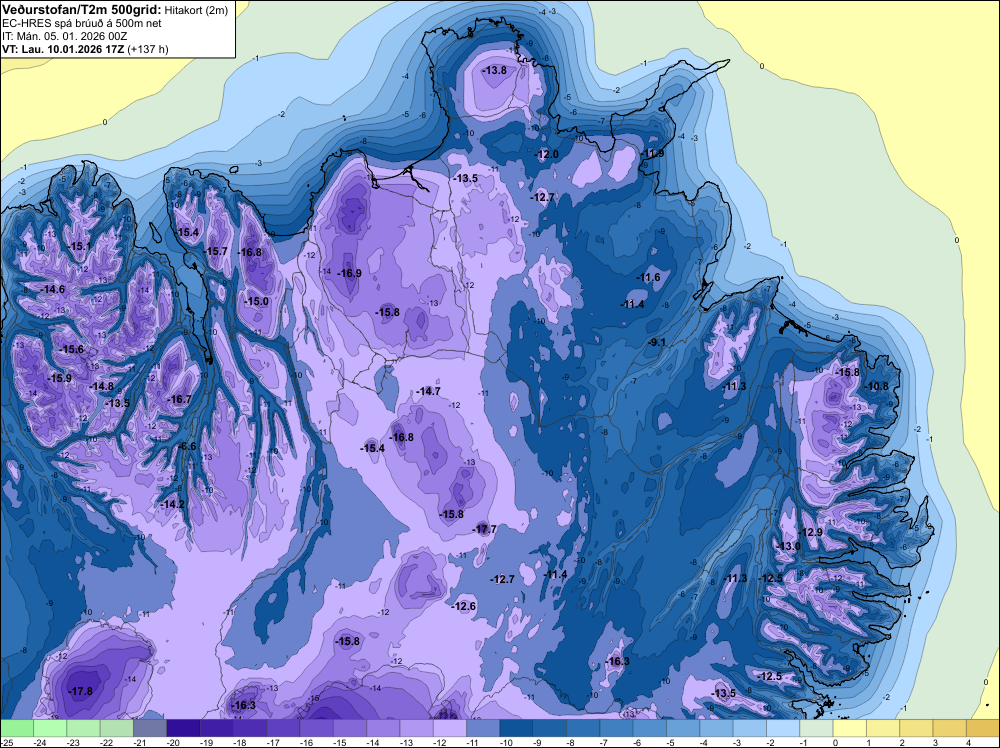This screenshot has height=748, width=1000.
Task: Click the -17.8 temperature value
Action: pyautogui.click(x=80, y=691)
